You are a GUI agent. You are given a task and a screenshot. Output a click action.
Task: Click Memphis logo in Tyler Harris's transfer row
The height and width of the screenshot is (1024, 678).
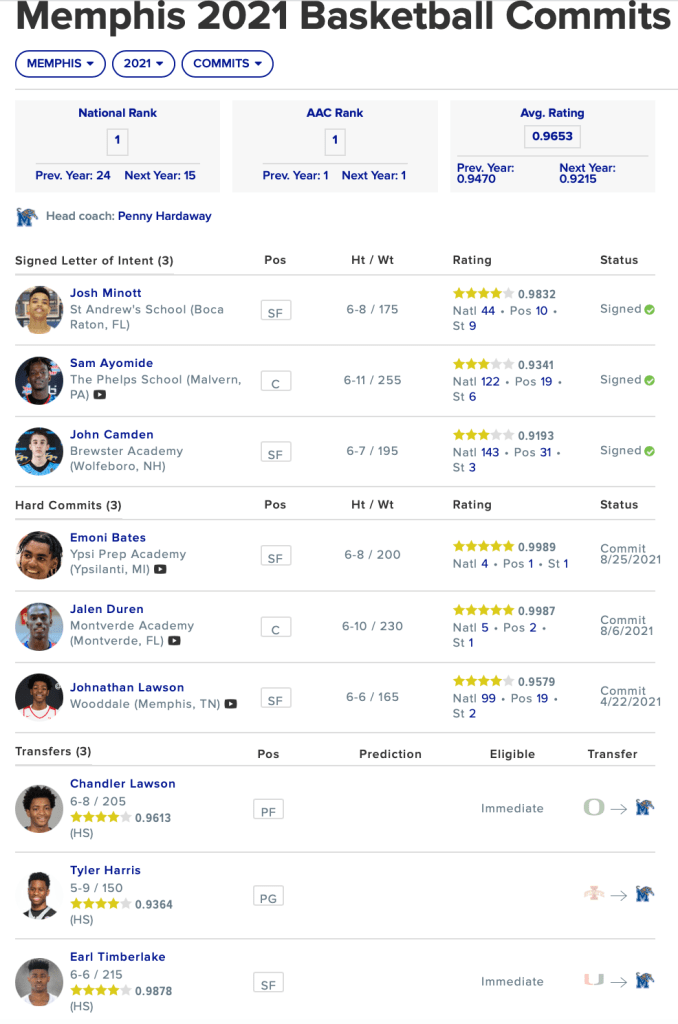pyautogui.click(x=645, y=895)
